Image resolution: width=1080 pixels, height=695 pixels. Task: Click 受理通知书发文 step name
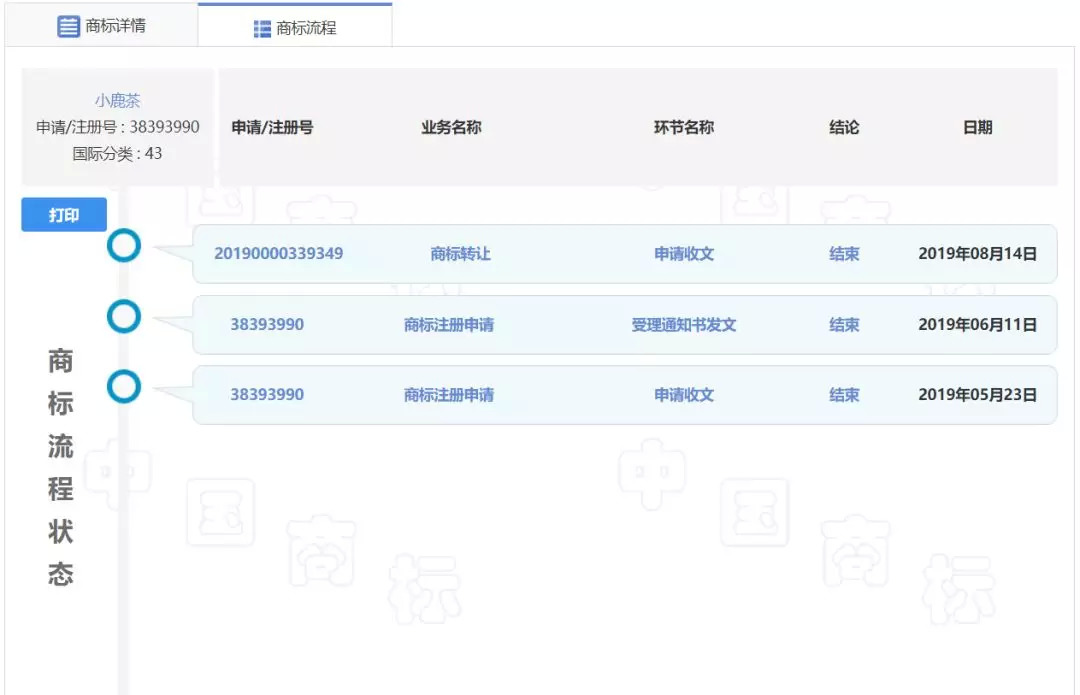point(684,325)
